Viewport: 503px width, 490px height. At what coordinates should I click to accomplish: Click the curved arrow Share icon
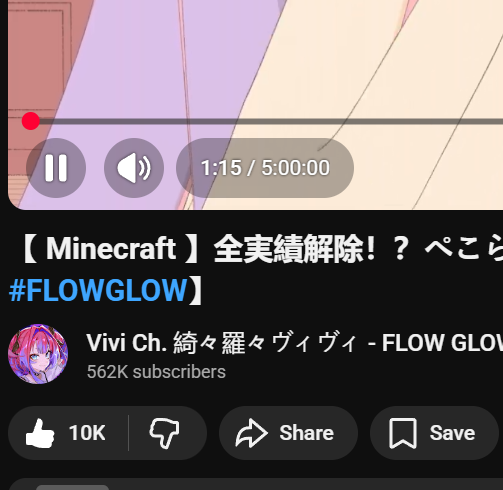pyautogui.click(x=252, y=433)
